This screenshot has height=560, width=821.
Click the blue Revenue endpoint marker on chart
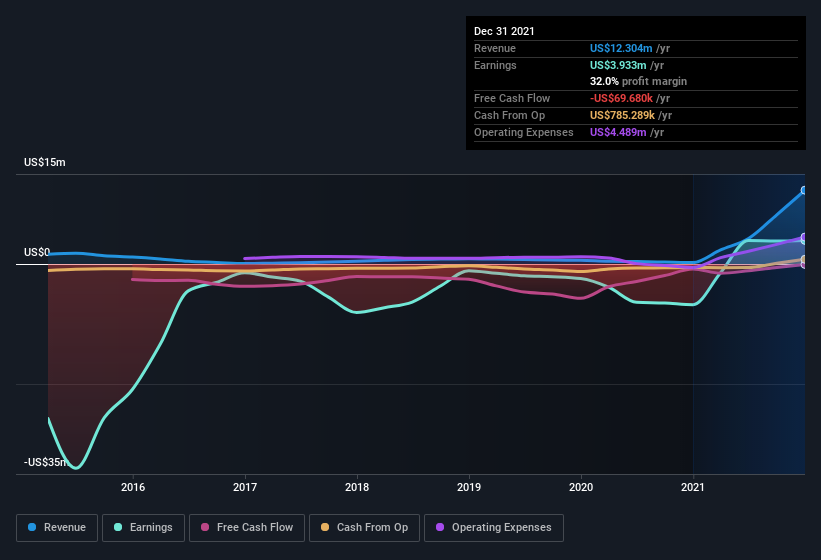(804, 191)
